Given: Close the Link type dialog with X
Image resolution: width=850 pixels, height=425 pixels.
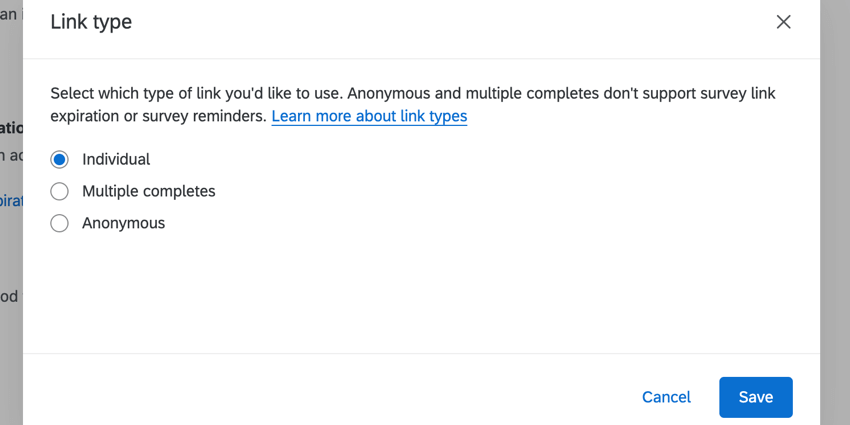Looking at the screenshot, I should click(783, 22).
